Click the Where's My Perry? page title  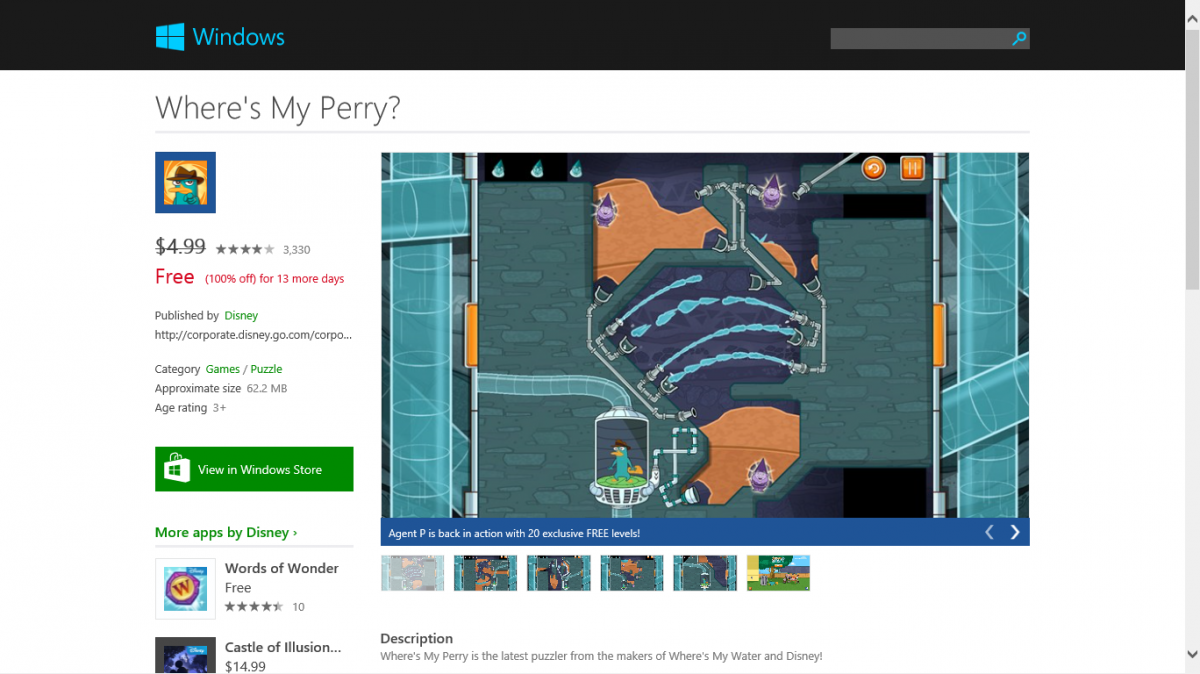[x=278, y=108]
